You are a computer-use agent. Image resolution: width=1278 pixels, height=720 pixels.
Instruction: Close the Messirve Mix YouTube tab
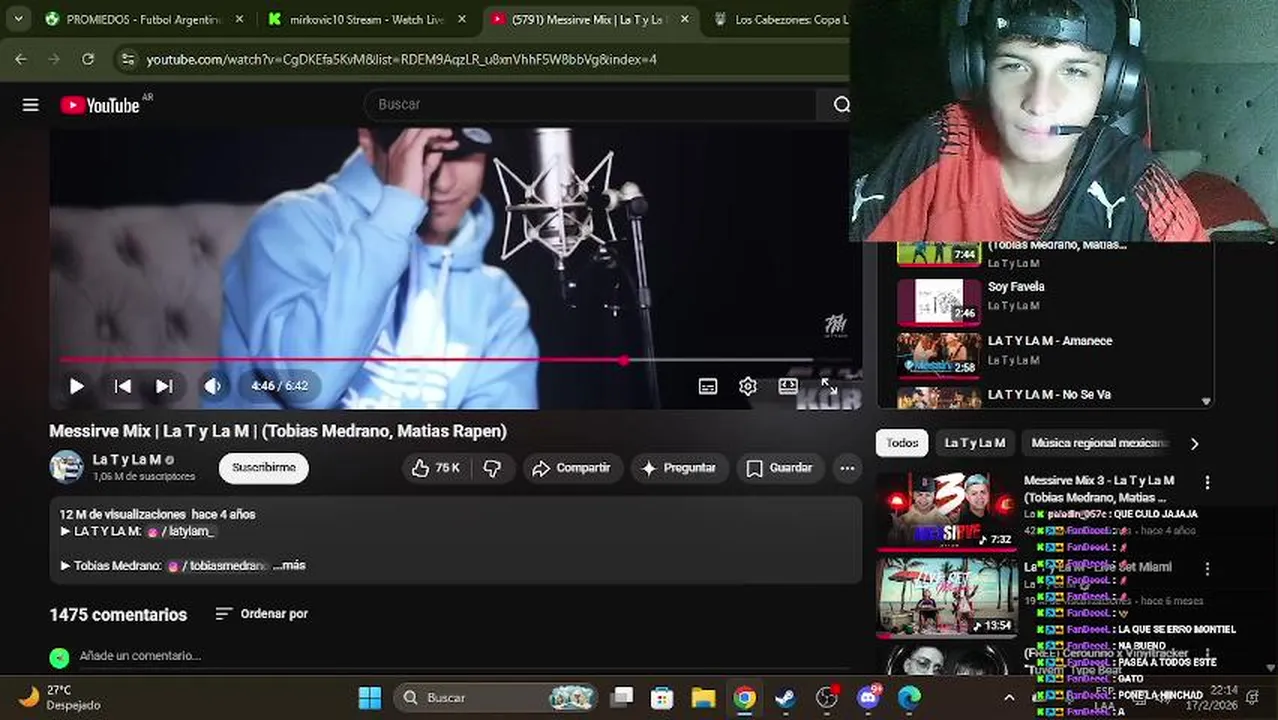684,19
